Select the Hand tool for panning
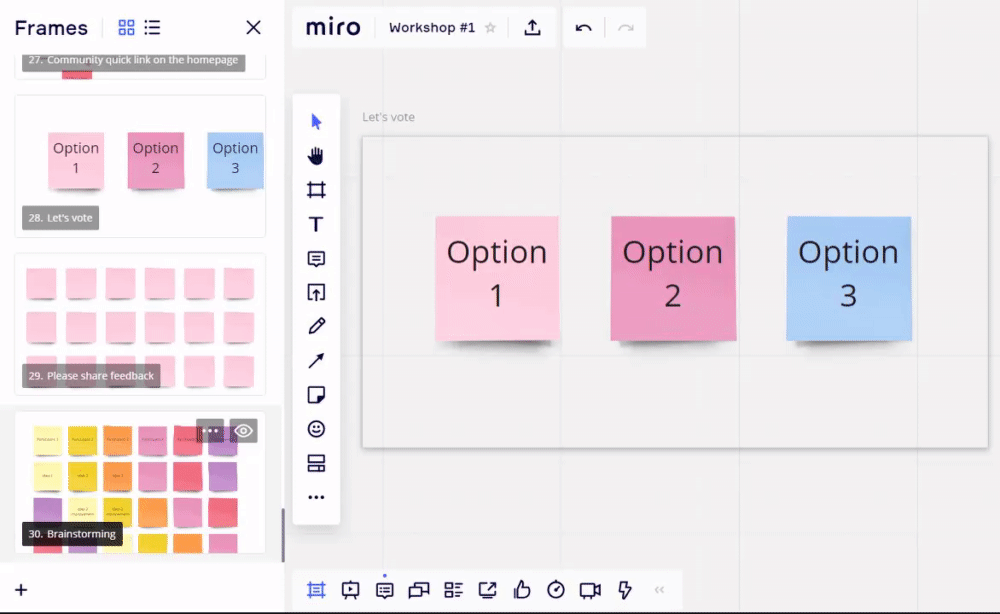The height and width of the screenshot is (614, 1000). (x=316, y=156)
